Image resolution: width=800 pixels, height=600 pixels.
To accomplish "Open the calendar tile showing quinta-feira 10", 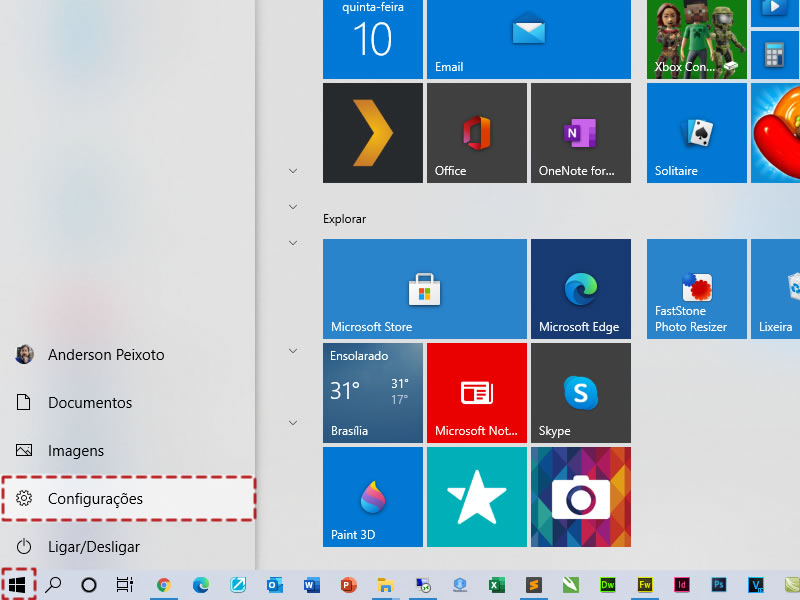I will click(373, 39).
